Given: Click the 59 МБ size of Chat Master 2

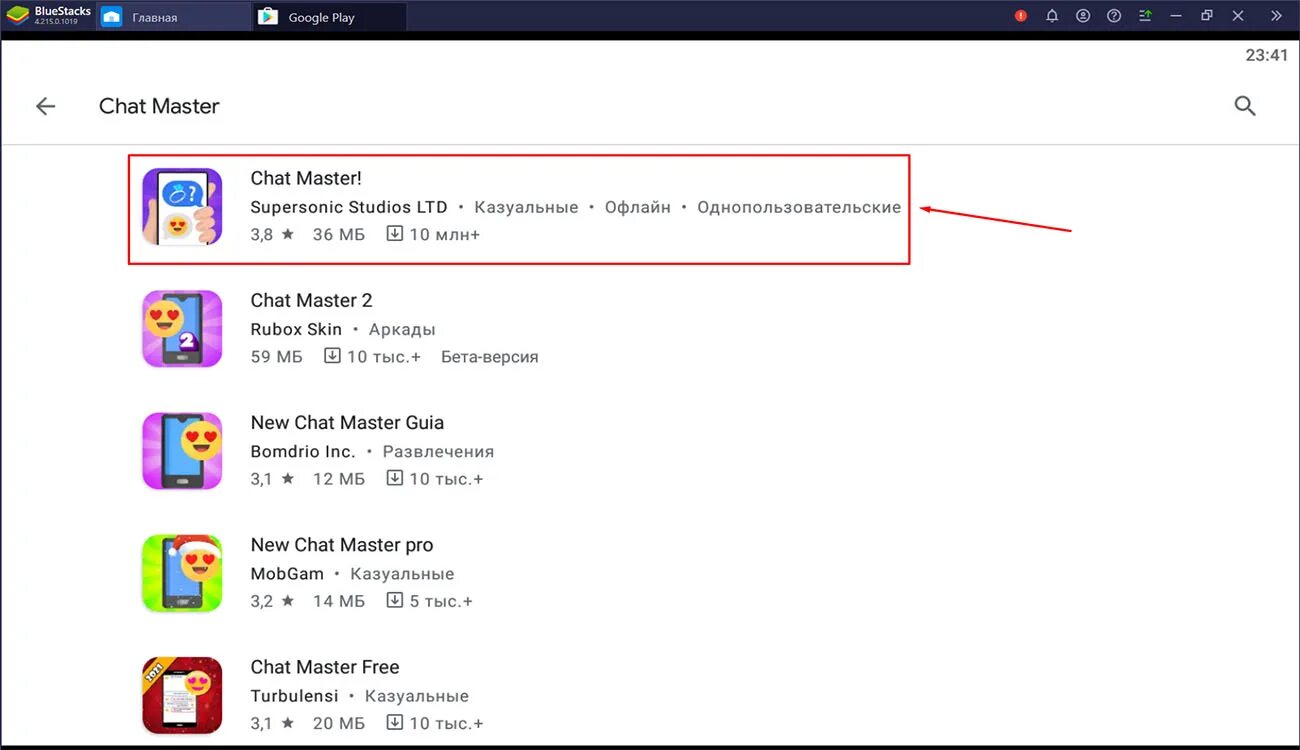Looking at the screenshot, I should pyautogui.click(x=276, y=357).
